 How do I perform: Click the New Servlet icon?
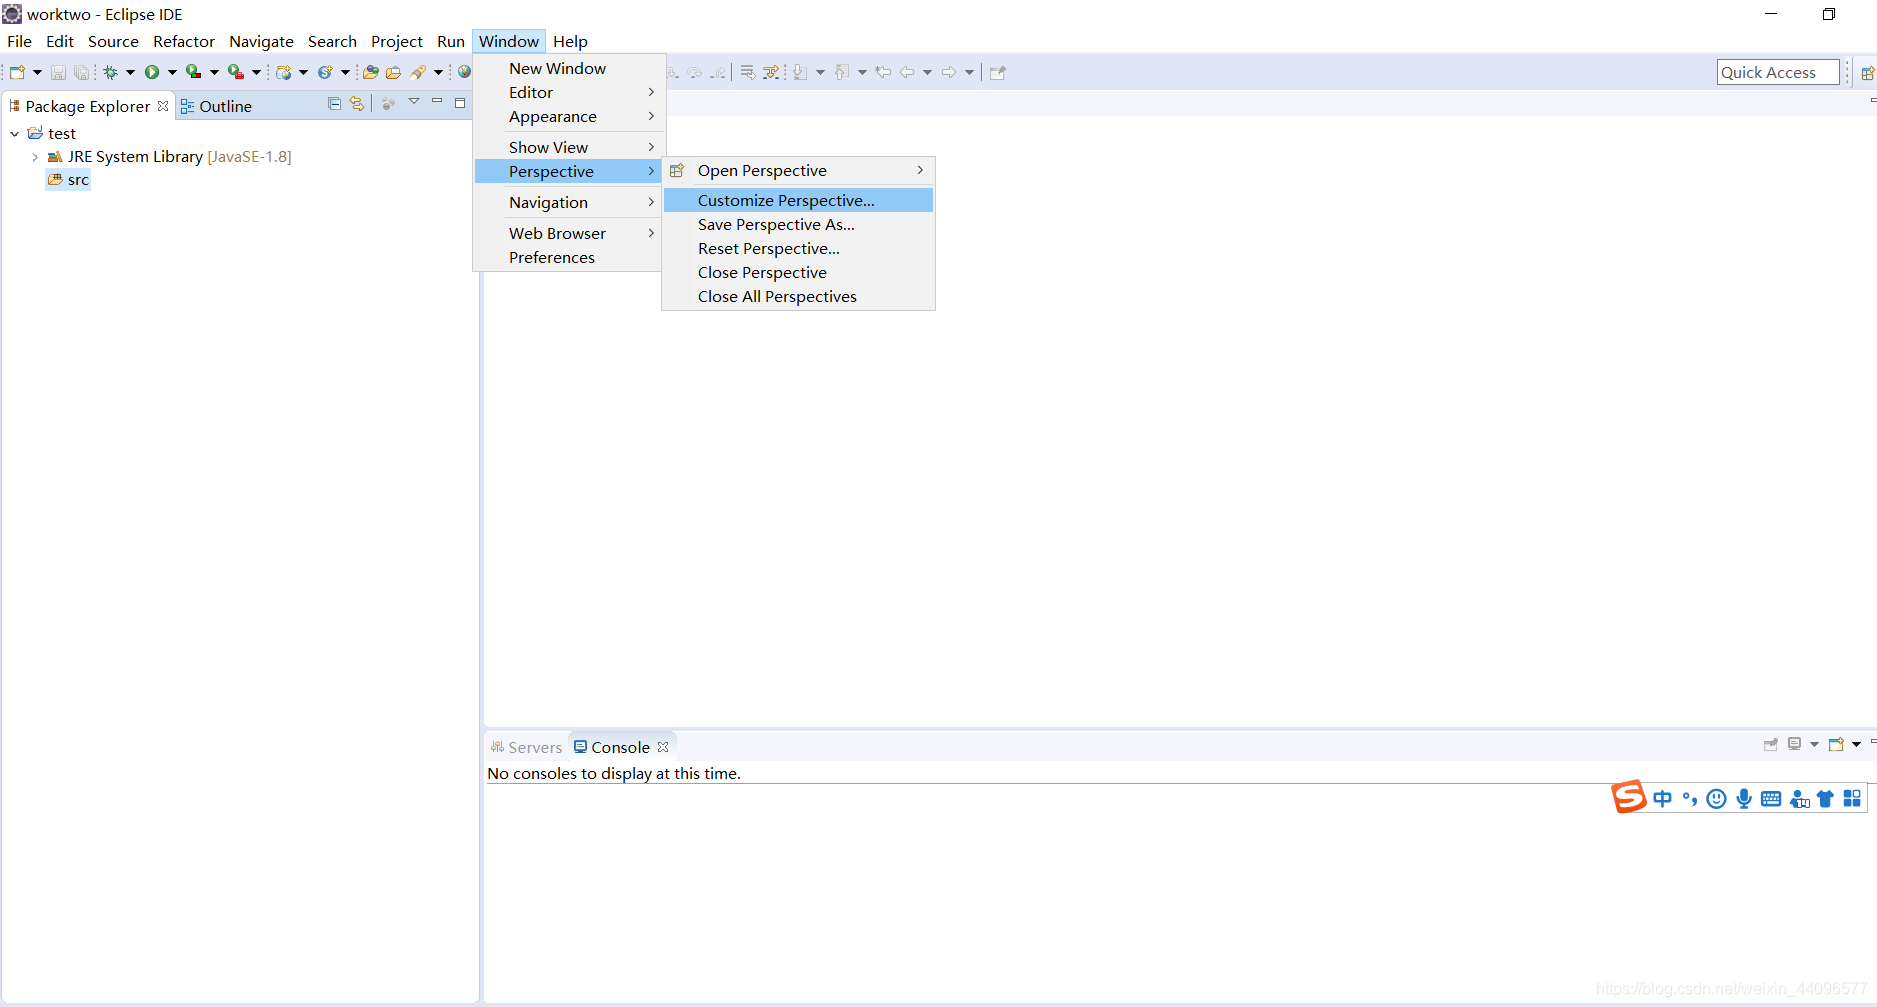point(325,72)
